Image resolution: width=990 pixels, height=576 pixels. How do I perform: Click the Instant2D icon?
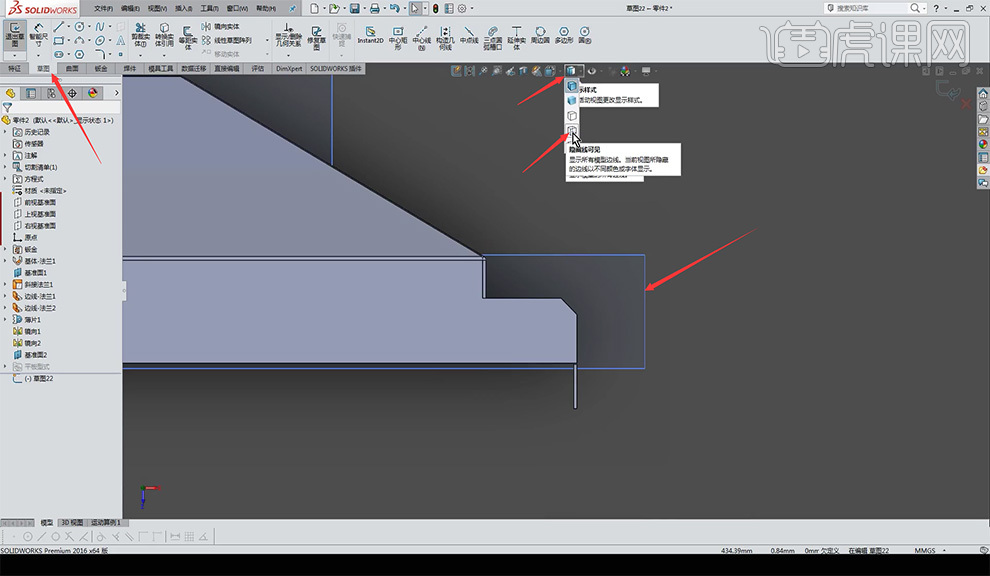(371, 34)
